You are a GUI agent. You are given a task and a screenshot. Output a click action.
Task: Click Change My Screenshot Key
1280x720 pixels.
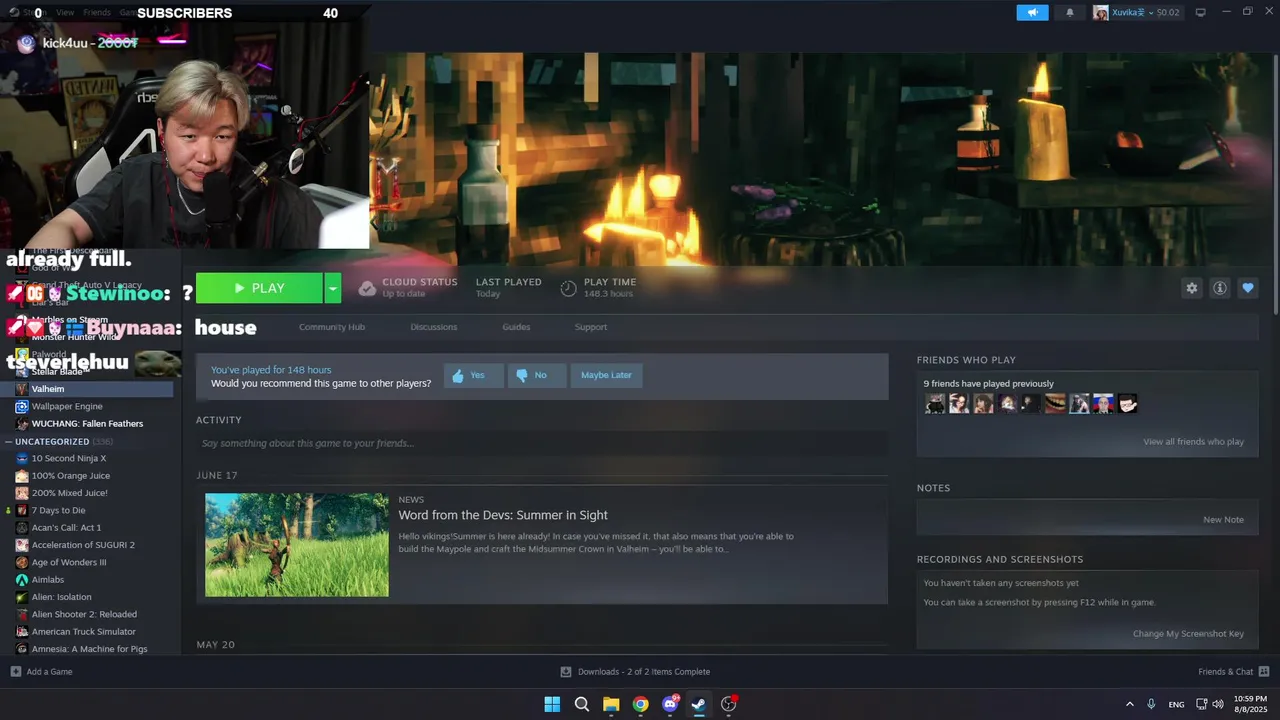(x=1188, y=634)
